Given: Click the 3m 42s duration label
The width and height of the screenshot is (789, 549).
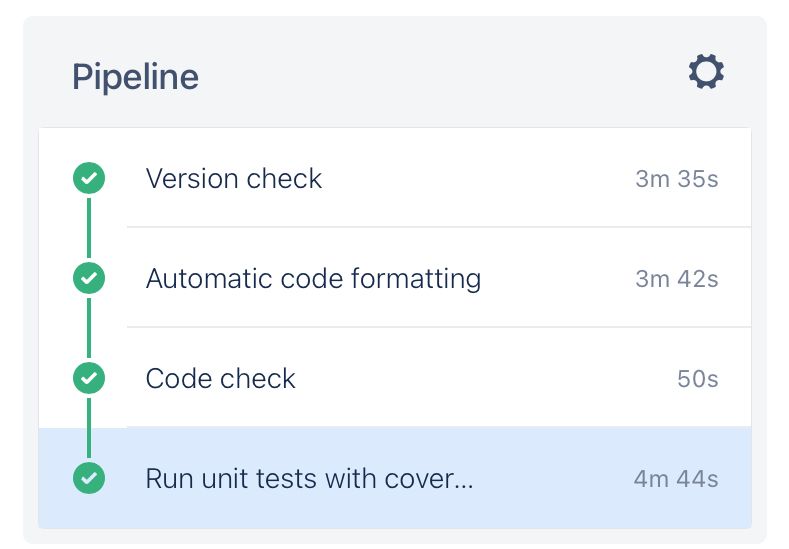Looking at the screenshot, I should [x=676, y=279].
